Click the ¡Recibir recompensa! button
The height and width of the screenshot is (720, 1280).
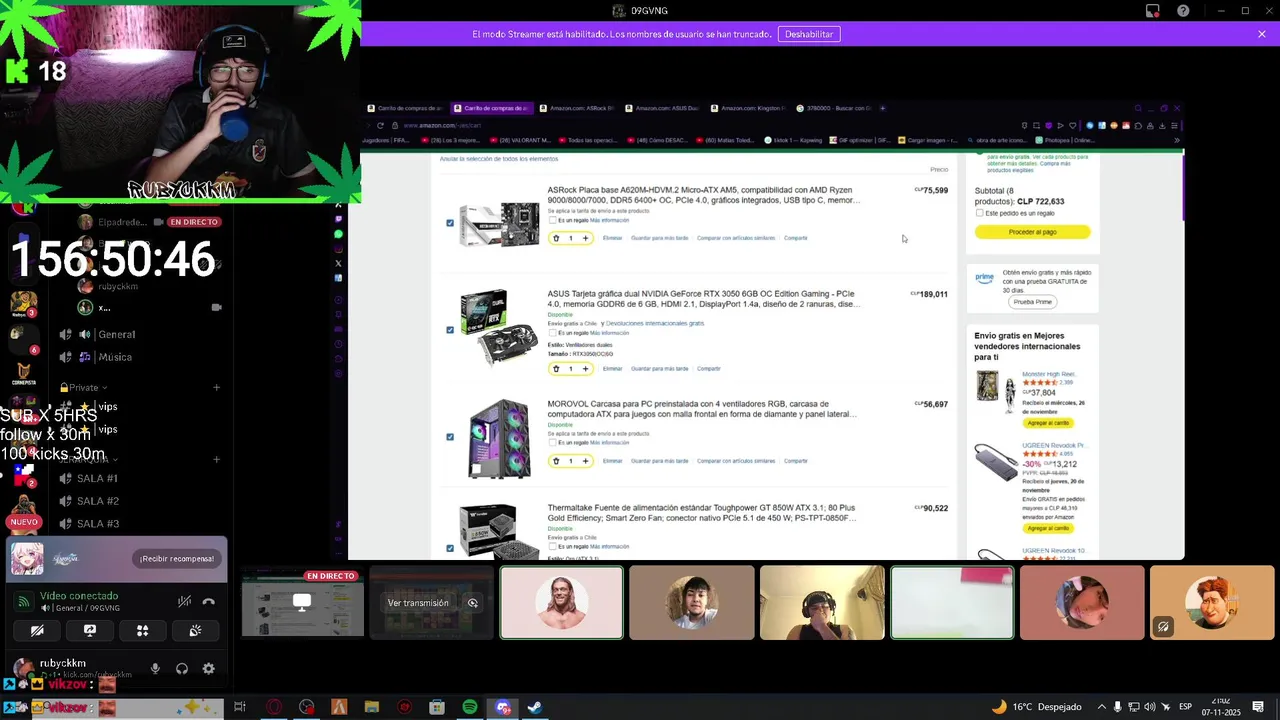tap(177, 559)
